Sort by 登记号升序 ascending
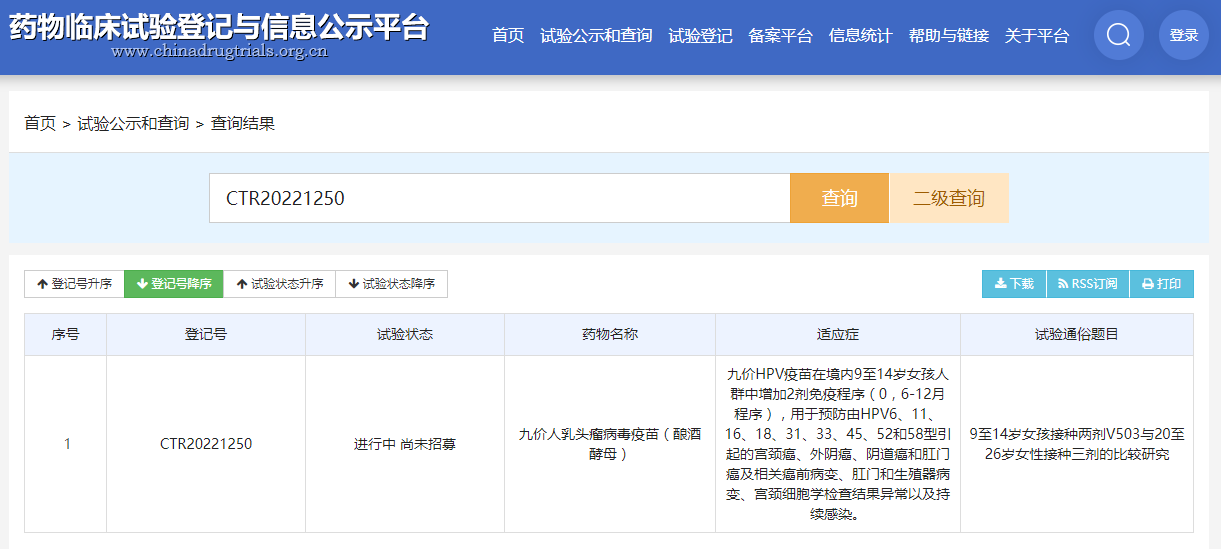1221x549 pixels. pyautogui.click(x=74, y=284)
